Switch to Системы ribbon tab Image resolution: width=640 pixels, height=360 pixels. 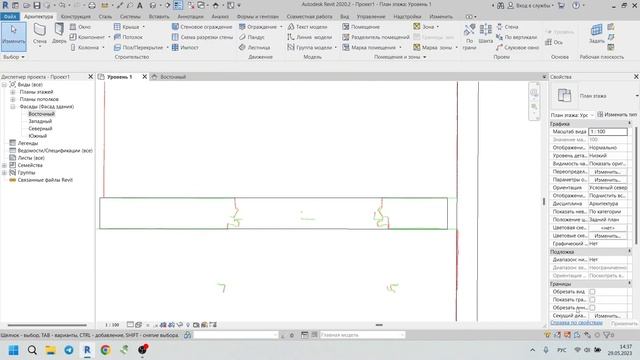click(130, 17)
